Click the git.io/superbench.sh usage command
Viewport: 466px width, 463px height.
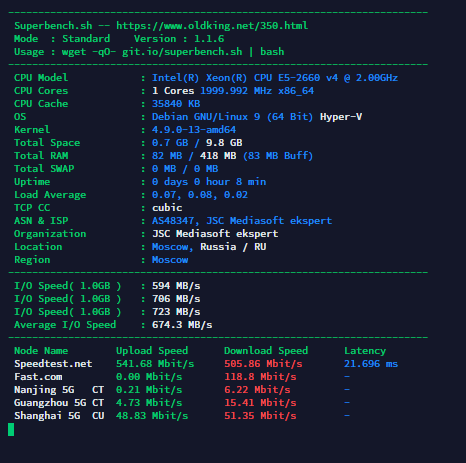(x=182, y=52)
